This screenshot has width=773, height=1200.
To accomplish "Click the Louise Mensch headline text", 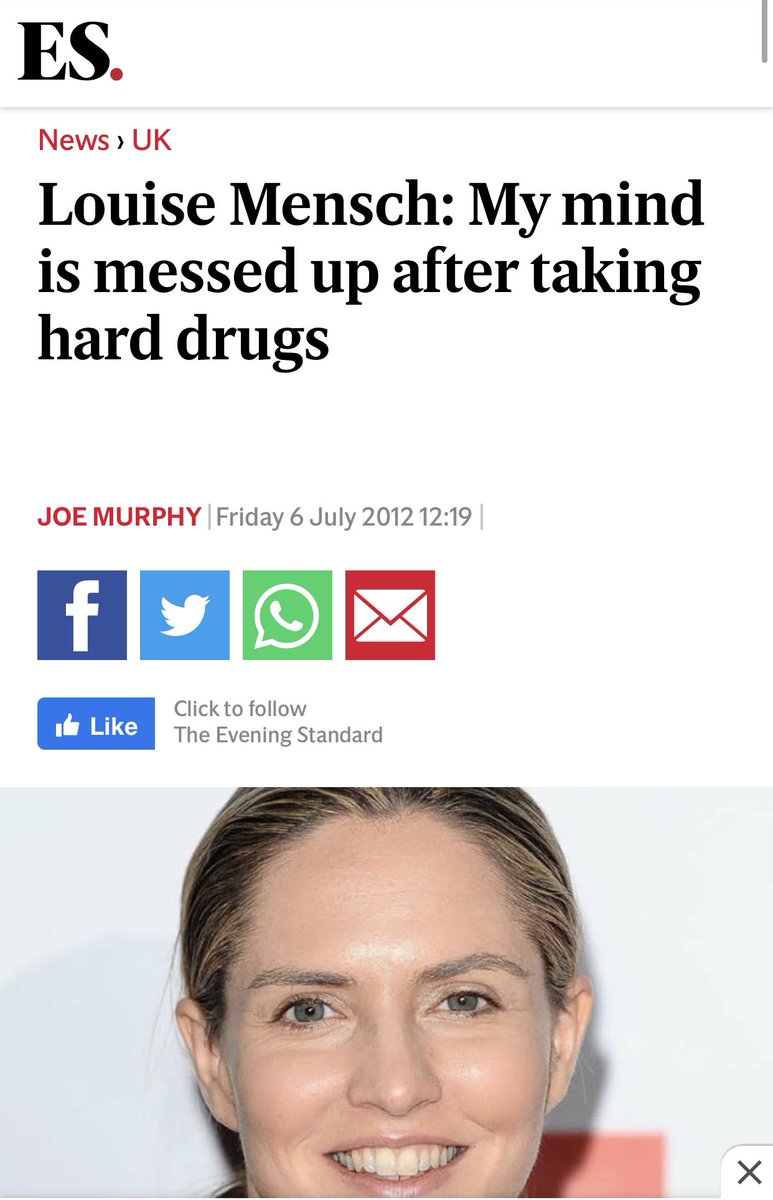I will 371,272.
